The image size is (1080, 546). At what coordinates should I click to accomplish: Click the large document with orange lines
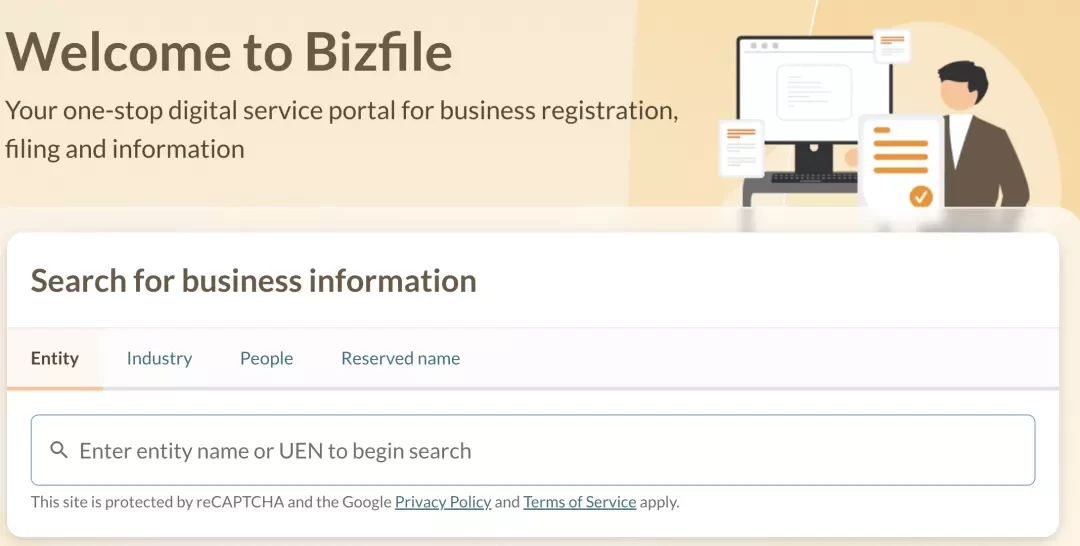point(901,165)
